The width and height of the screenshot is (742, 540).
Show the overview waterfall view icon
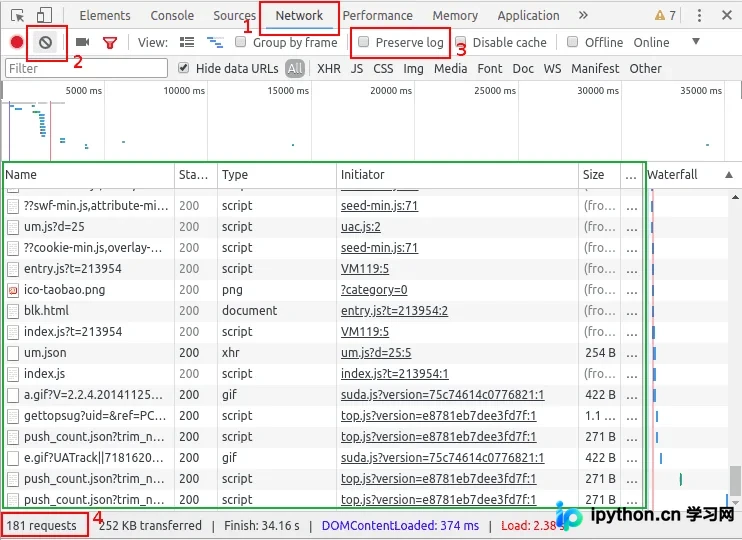[x=215, y=43]
